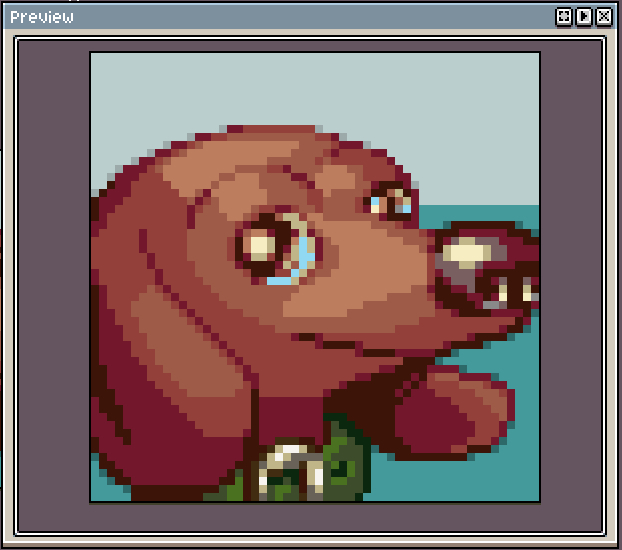The width and height of the screenshot is (622, 550).
Task: Click the Preview title bar text
Action: pyautogui.click(x=42, y=17)
